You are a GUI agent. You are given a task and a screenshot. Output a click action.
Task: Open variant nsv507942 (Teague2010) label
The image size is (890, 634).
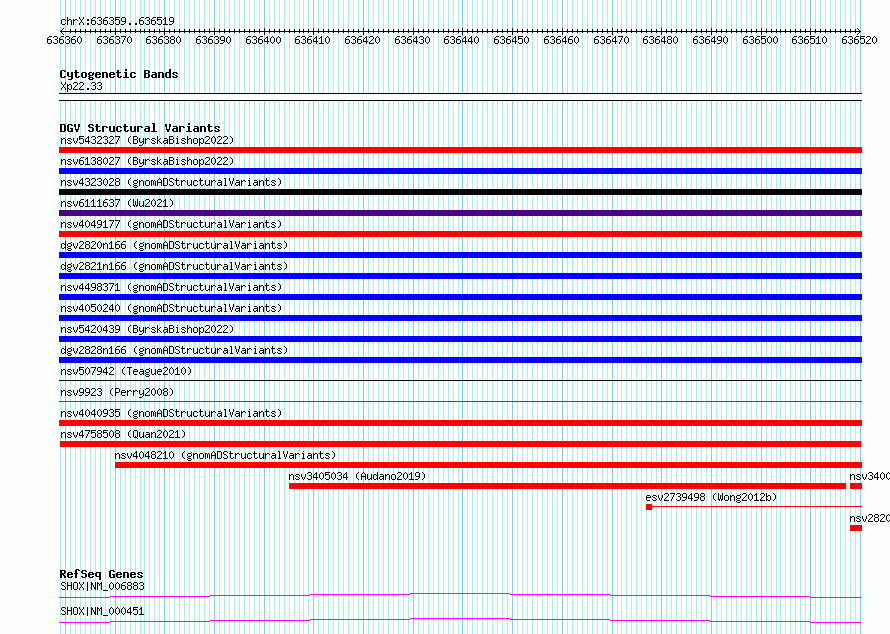(126, 371)
